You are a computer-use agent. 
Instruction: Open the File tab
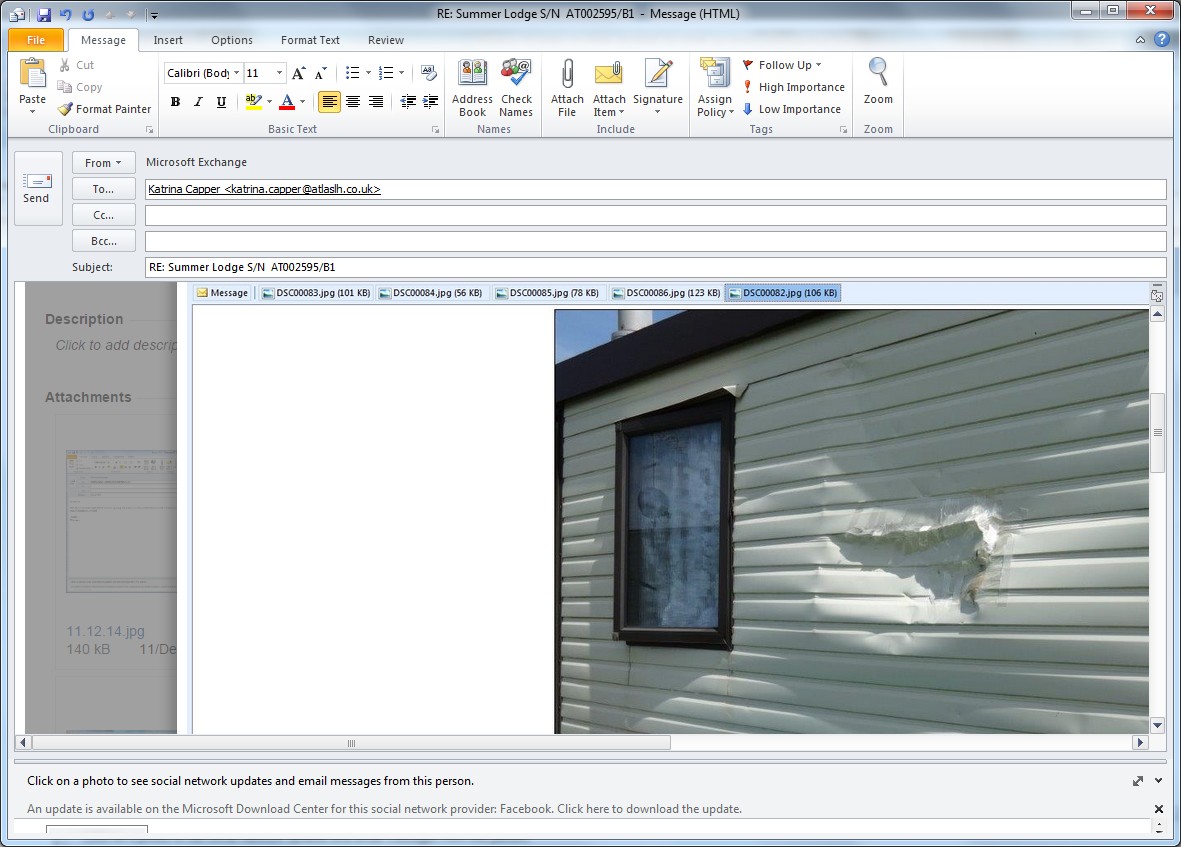36,40
